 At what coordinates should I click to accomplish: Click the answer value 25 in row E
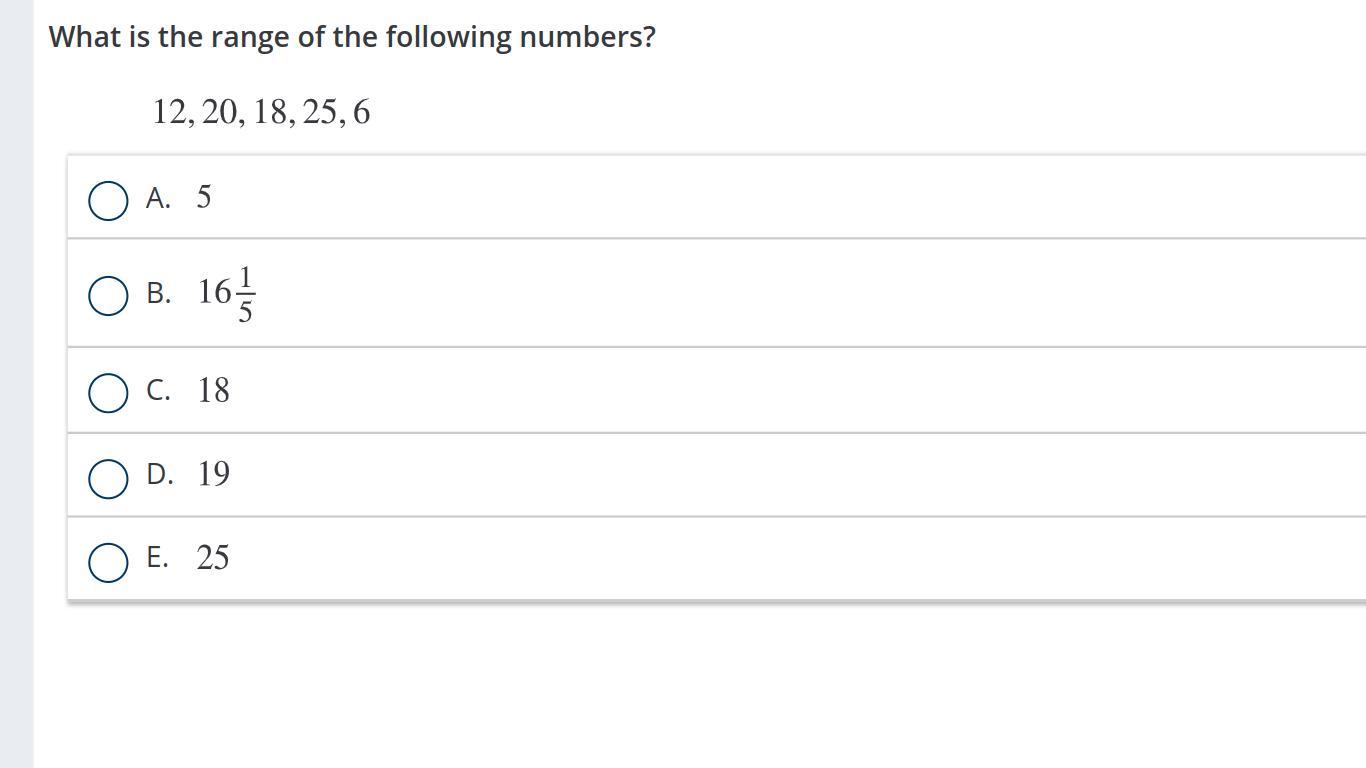pyautogui.click(x=213, y=557)
